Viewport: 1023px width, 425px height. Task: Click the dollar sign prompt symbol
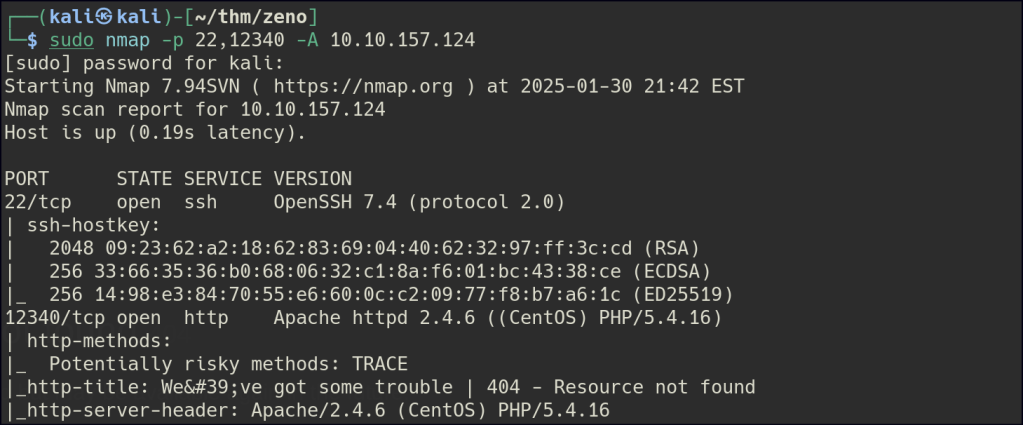(33, 40)
